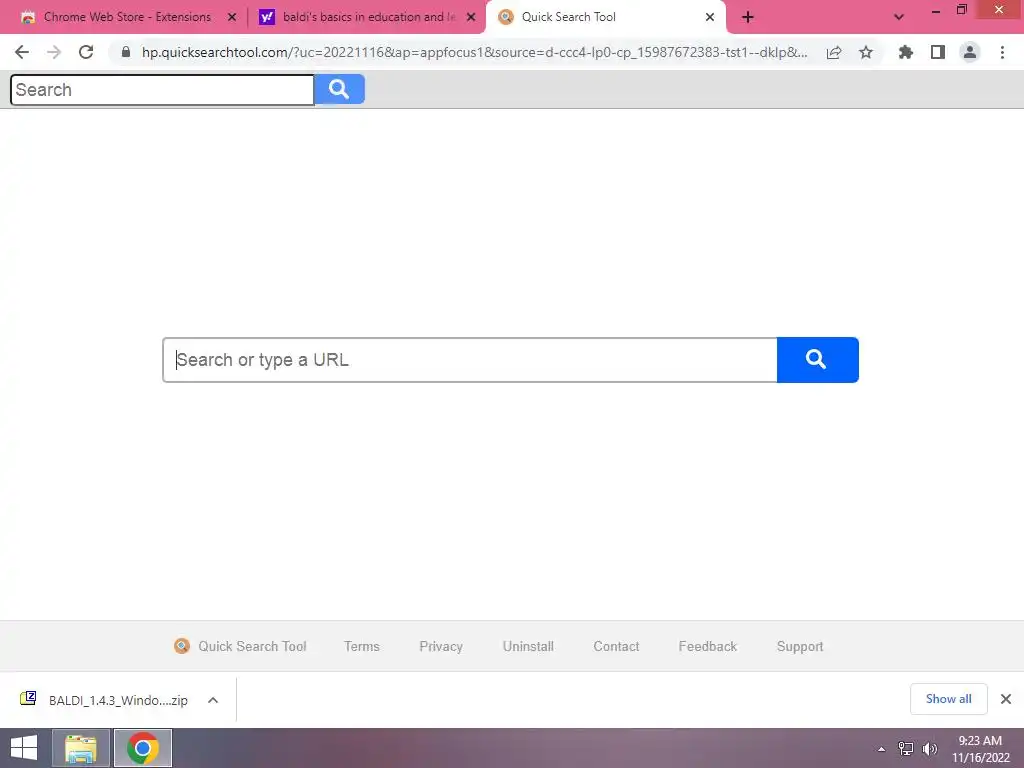The image size is (1024, 768).
Task: Open the Support link
Action: (800, 646)
